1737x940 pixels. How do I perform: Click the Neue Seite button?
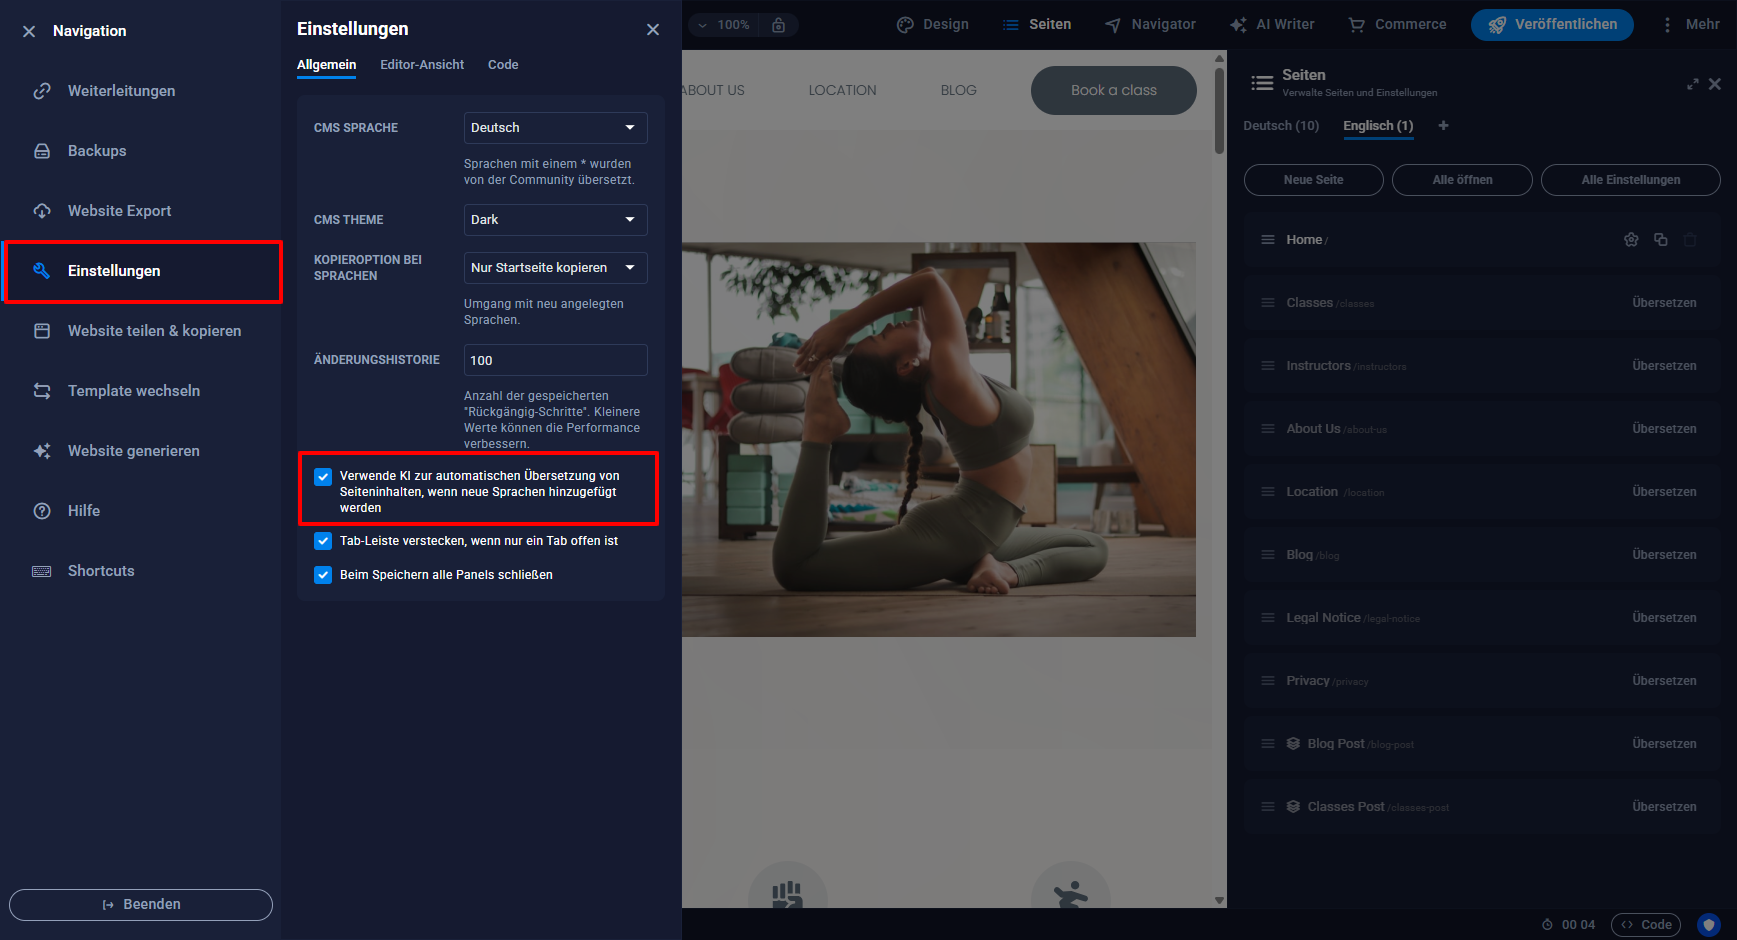(x=1313, y=180)
